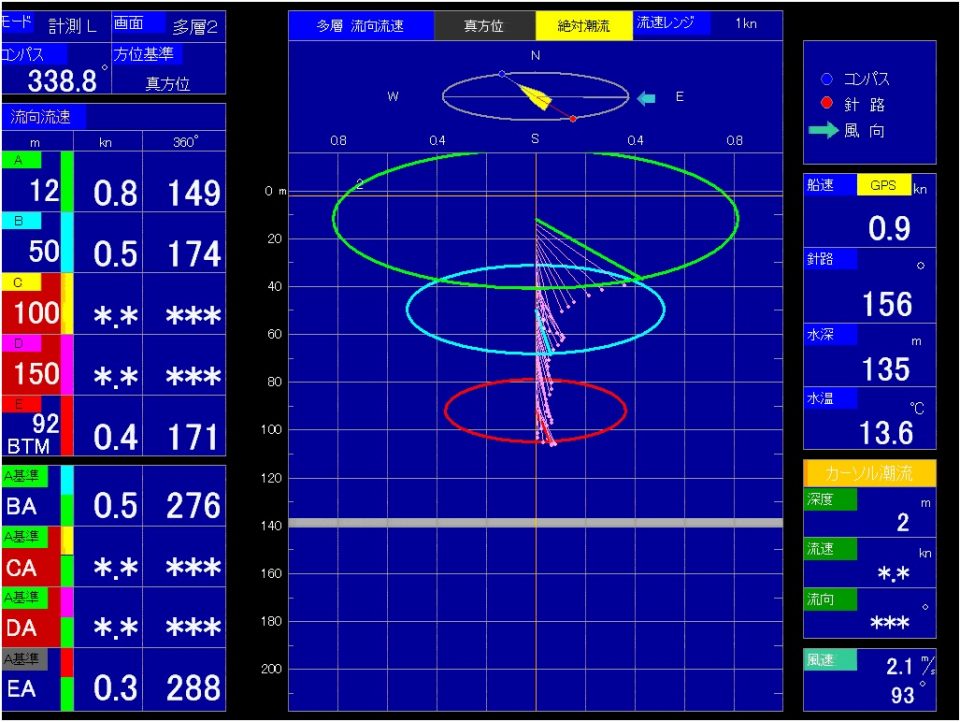Click the 多層2 screen value

pos(195,27)
